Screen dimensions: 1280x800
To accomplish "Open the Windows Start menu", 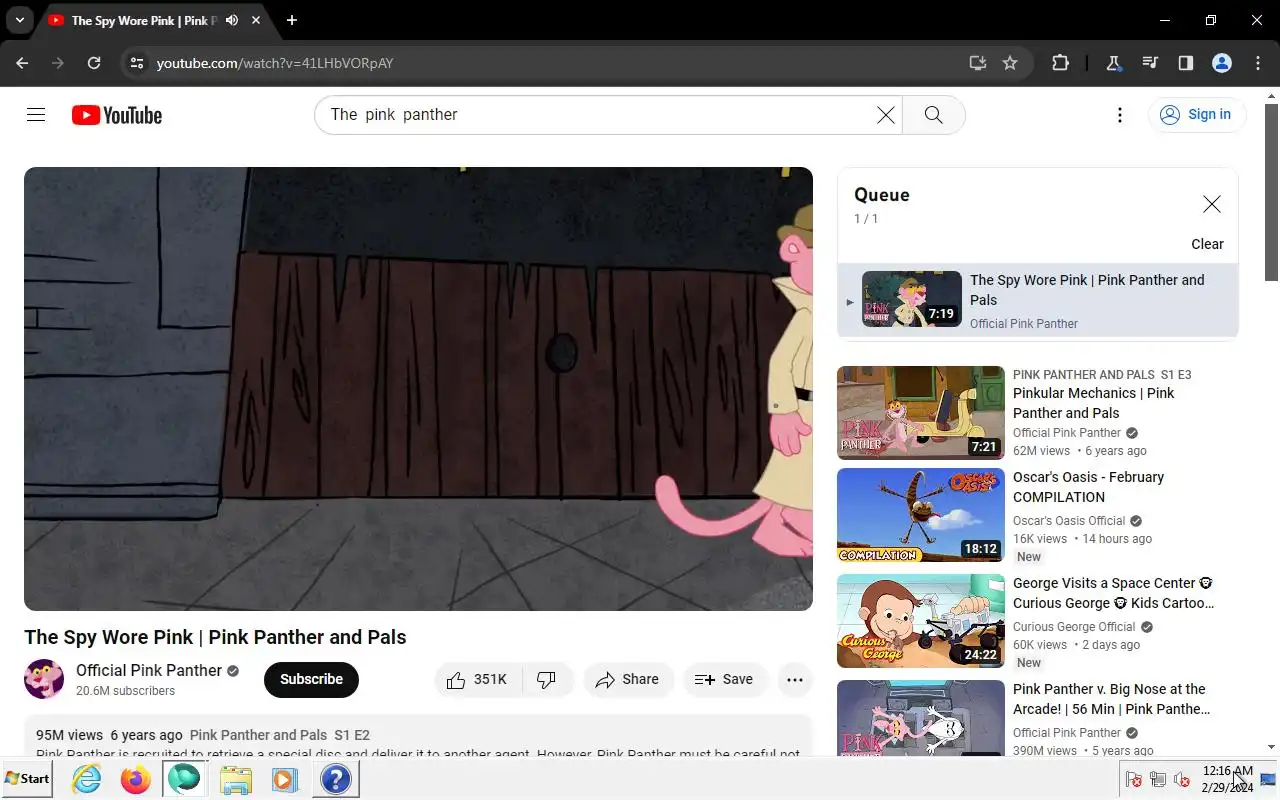I will (27, 779).
